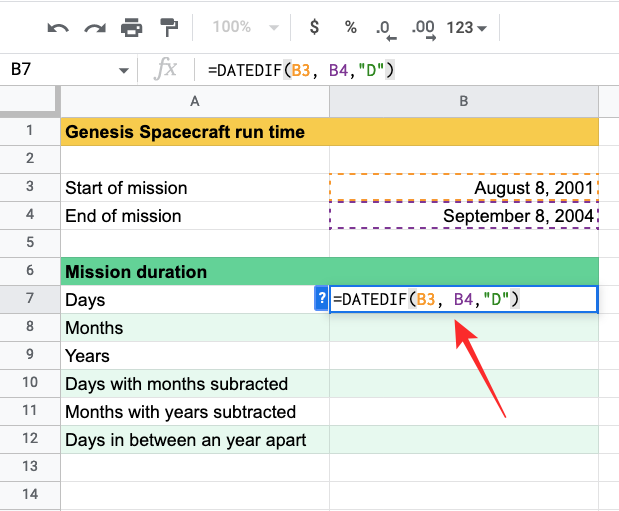This screenshot has width=619, height=511.
Task: Open the 123 more formats dropdown
Action: (x=467, y=27)
